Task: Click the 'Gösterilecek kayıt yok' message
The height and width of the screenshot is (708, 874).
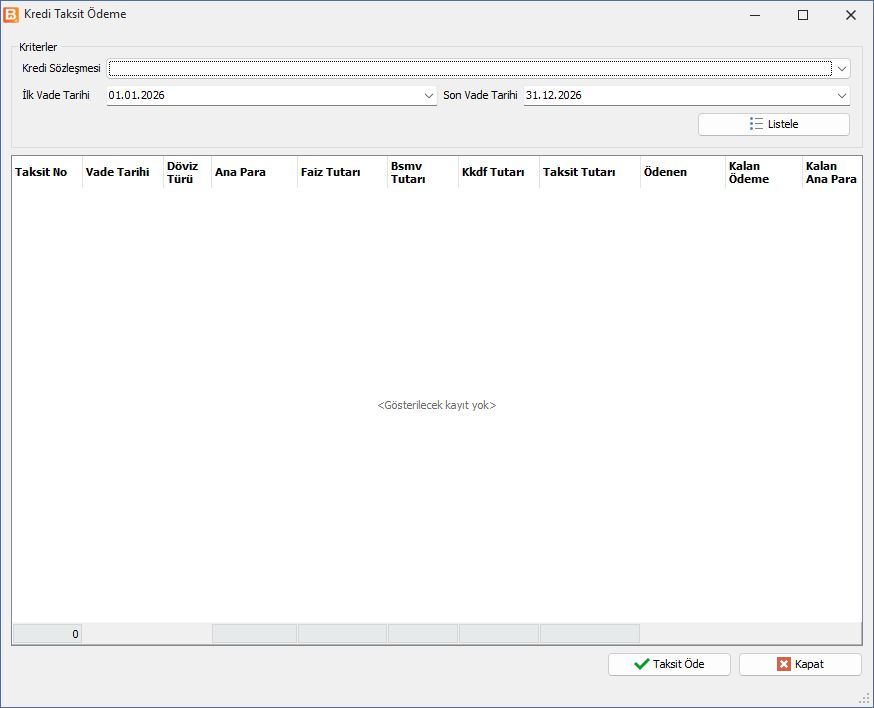Action: (436, 405)
